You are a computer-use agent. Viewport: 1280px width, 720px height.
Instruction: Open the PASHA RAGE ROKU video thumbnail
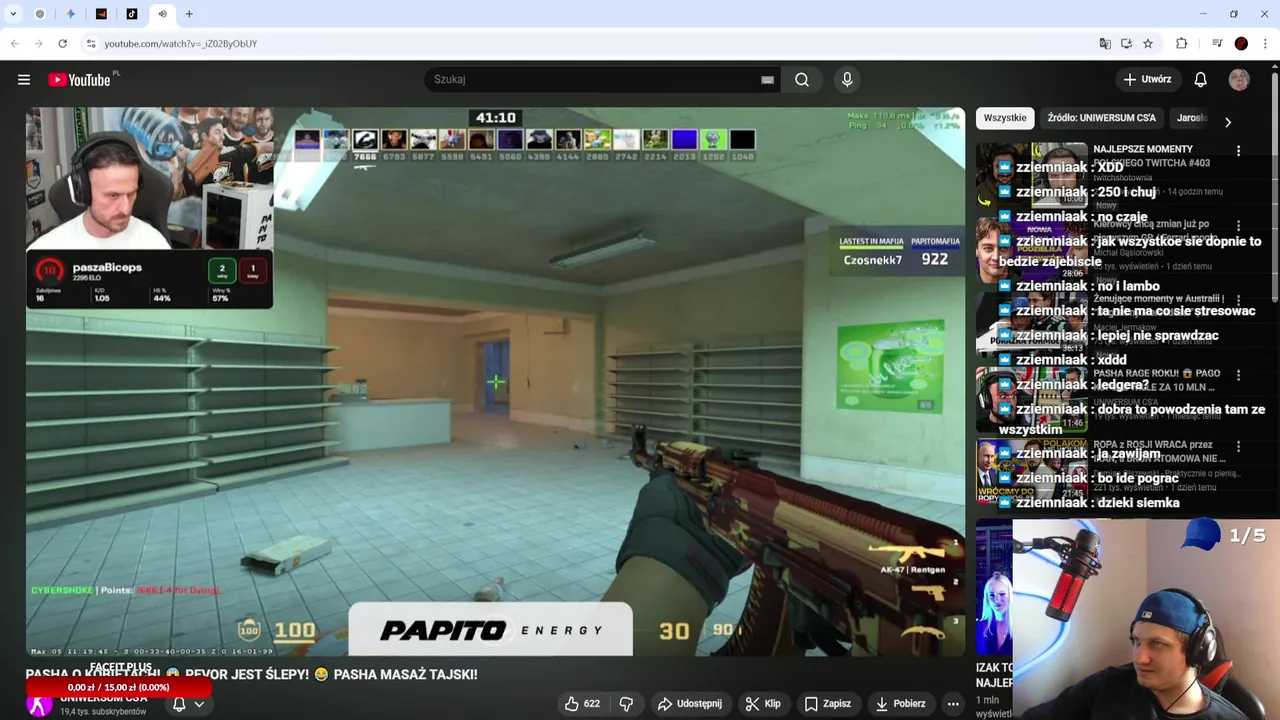tap(1031, 400)
